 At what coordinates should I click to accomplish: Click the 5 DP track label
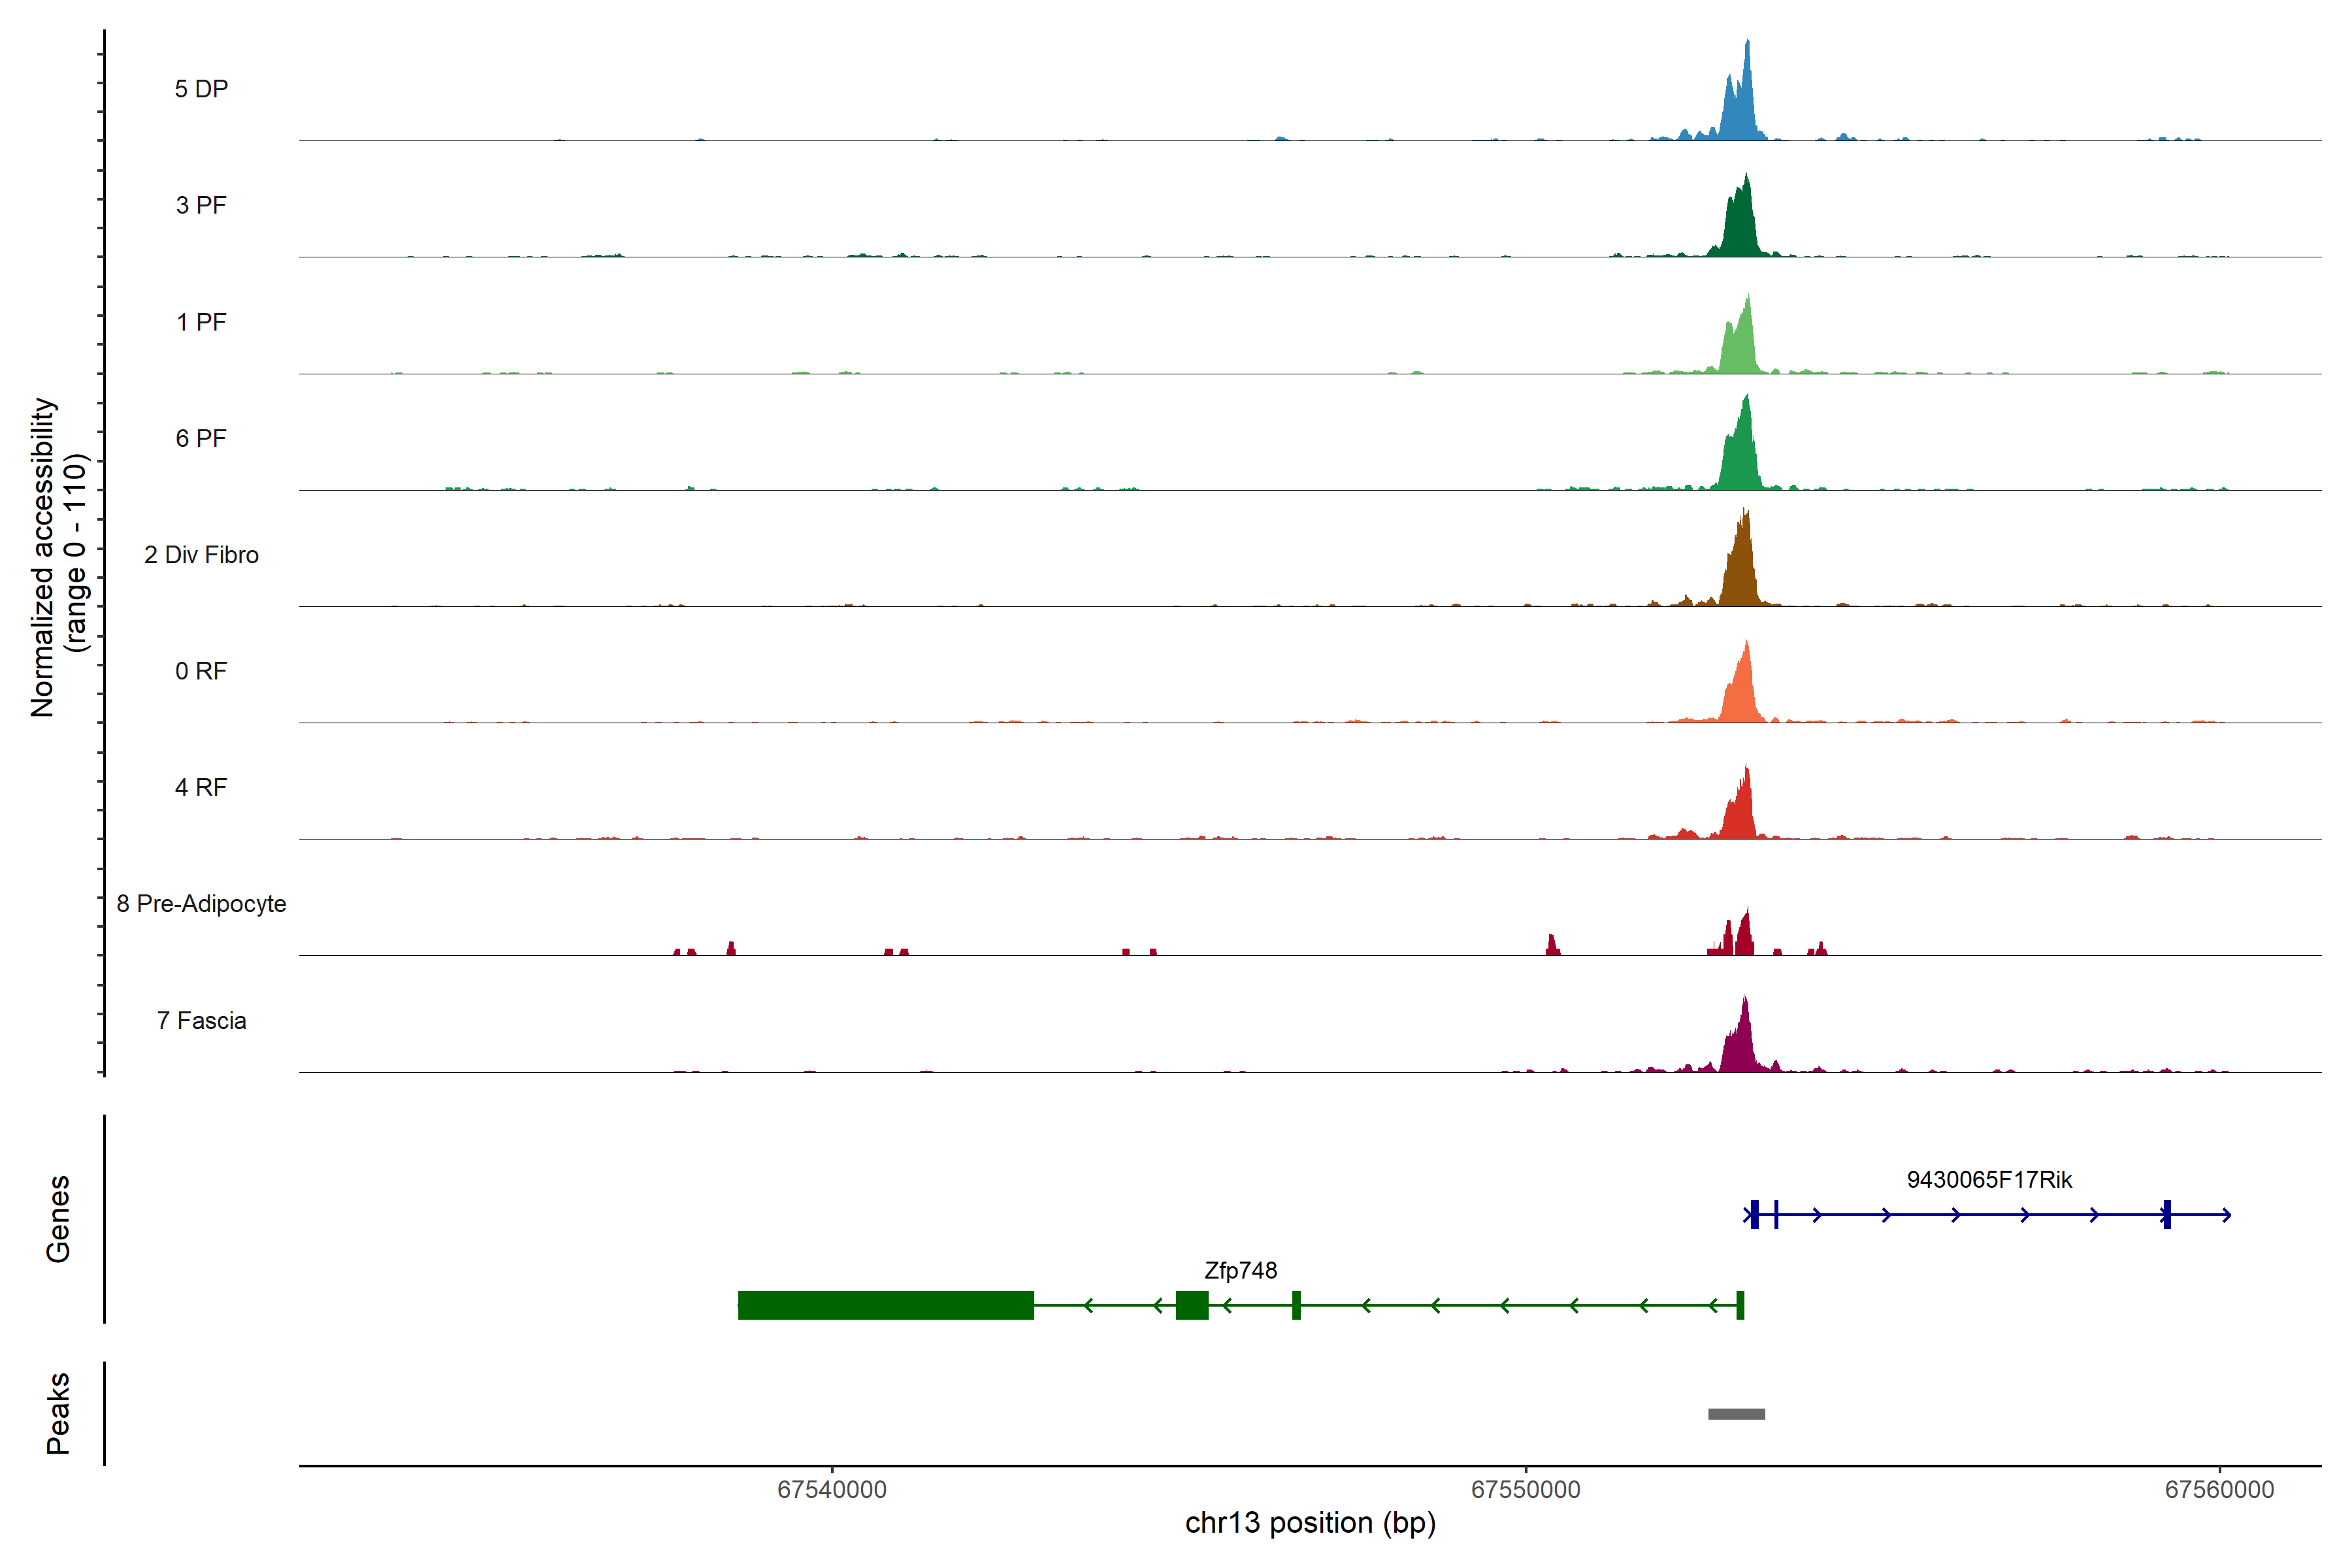coord(201,89)
